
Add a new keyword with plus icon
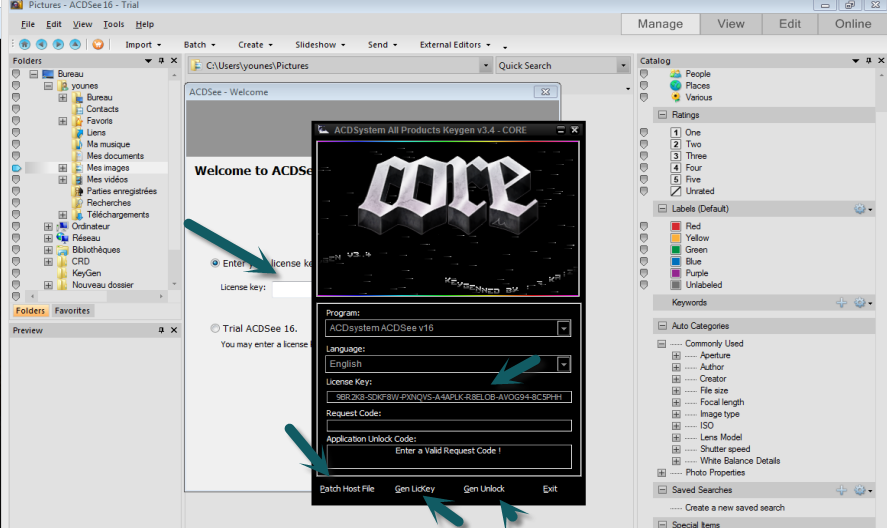(x=842, y=303)
